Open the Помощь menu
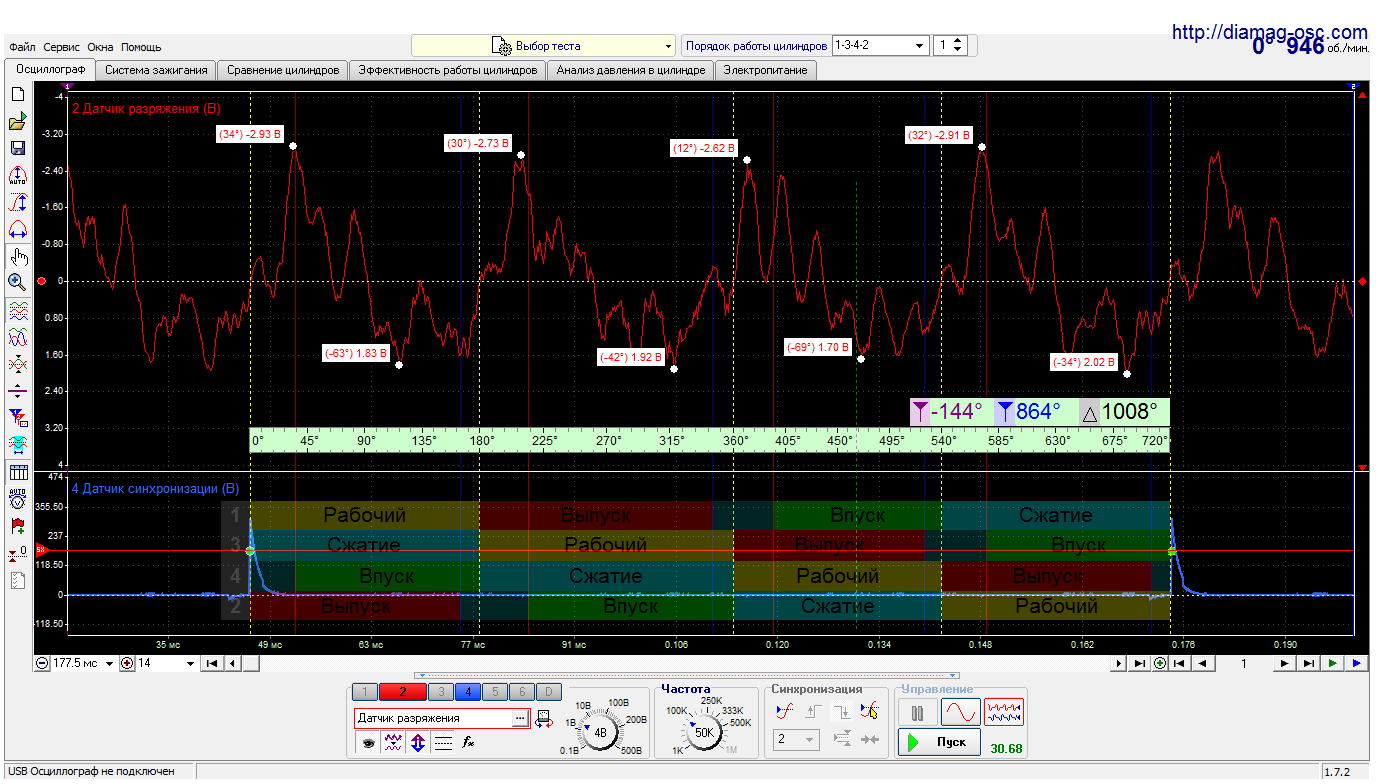Screen dimensions: 1382x784 coord(141,47)
